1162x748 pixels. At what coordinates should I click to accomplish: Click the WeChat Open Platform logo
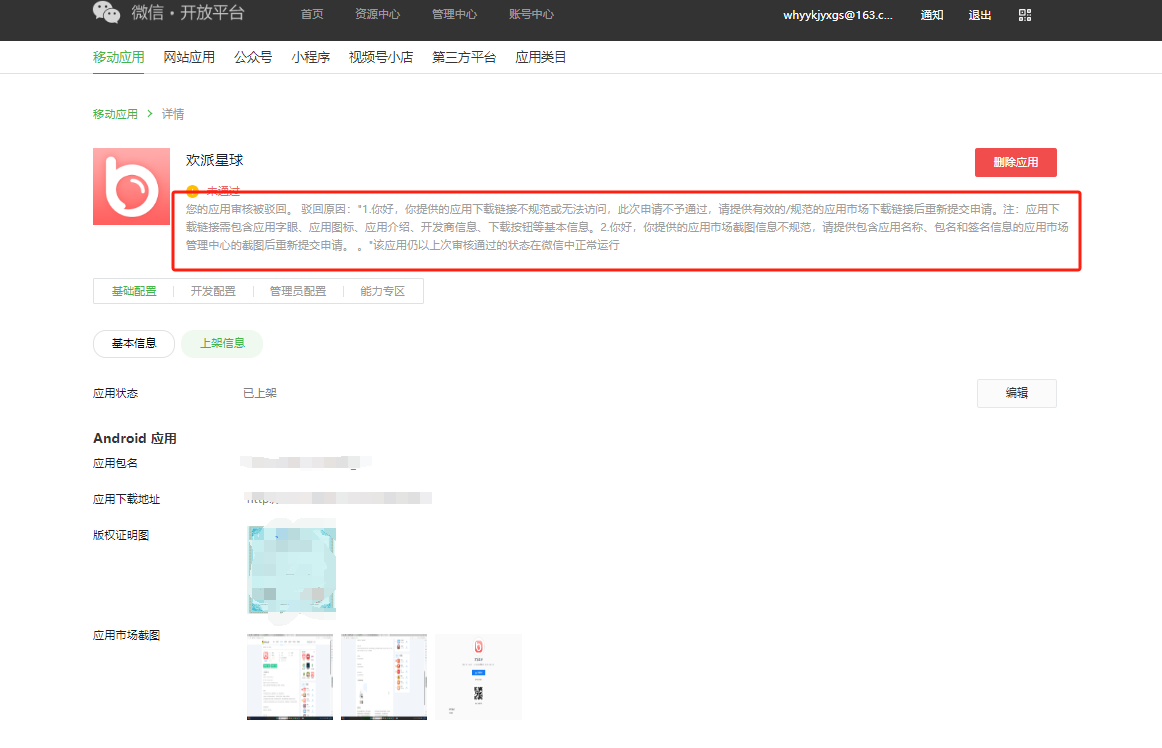pyautogui.click(x=169, y=13)
